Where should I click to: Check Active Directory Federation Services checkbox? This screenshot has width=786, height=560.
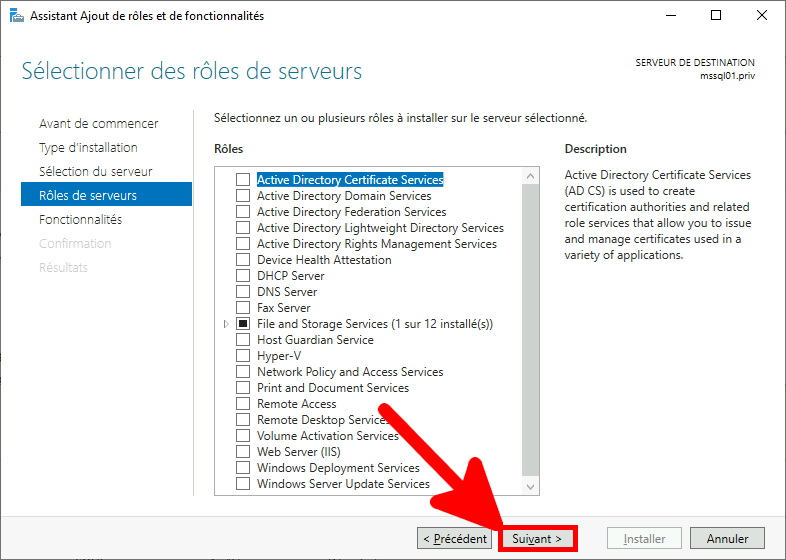(243, 212)
